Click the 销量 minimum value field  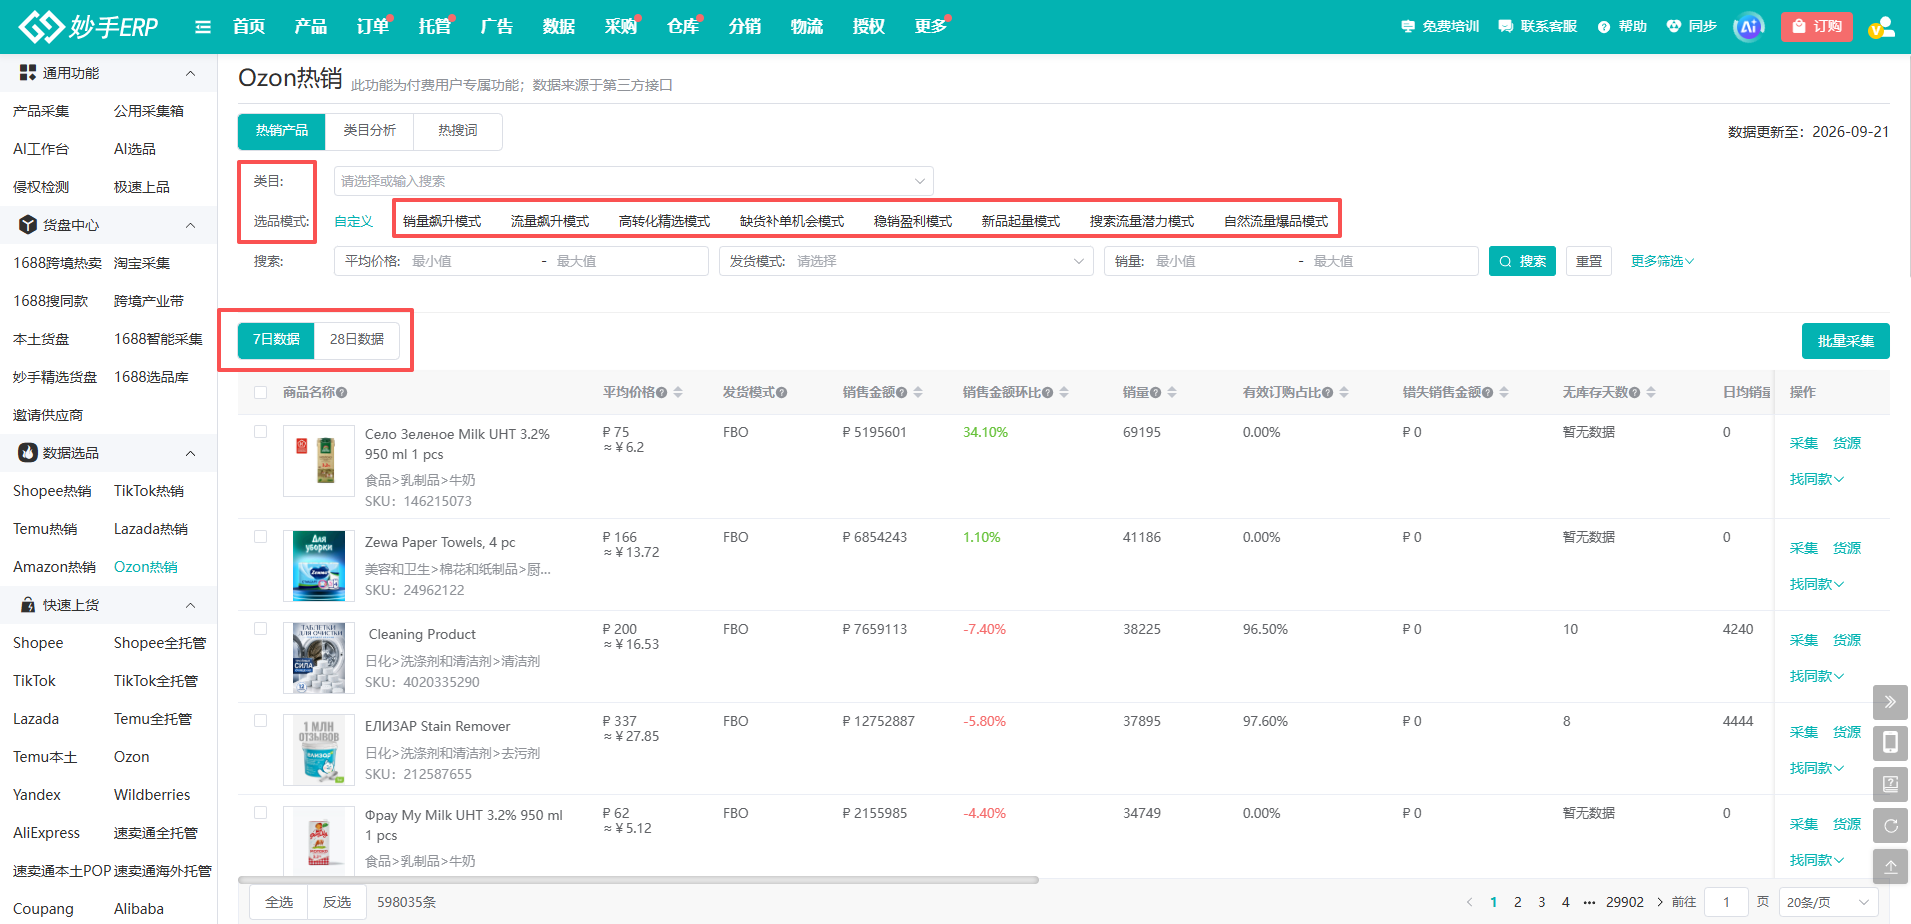coord(1220,261)
